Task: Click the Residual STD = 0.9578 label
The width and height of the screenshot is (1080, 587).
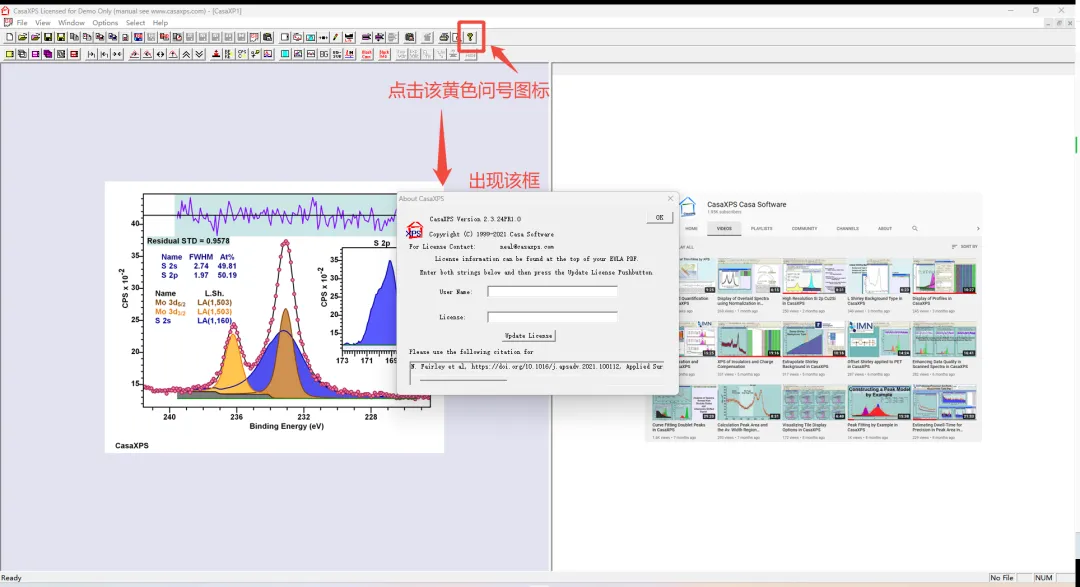Action: (x=188, y=241)
